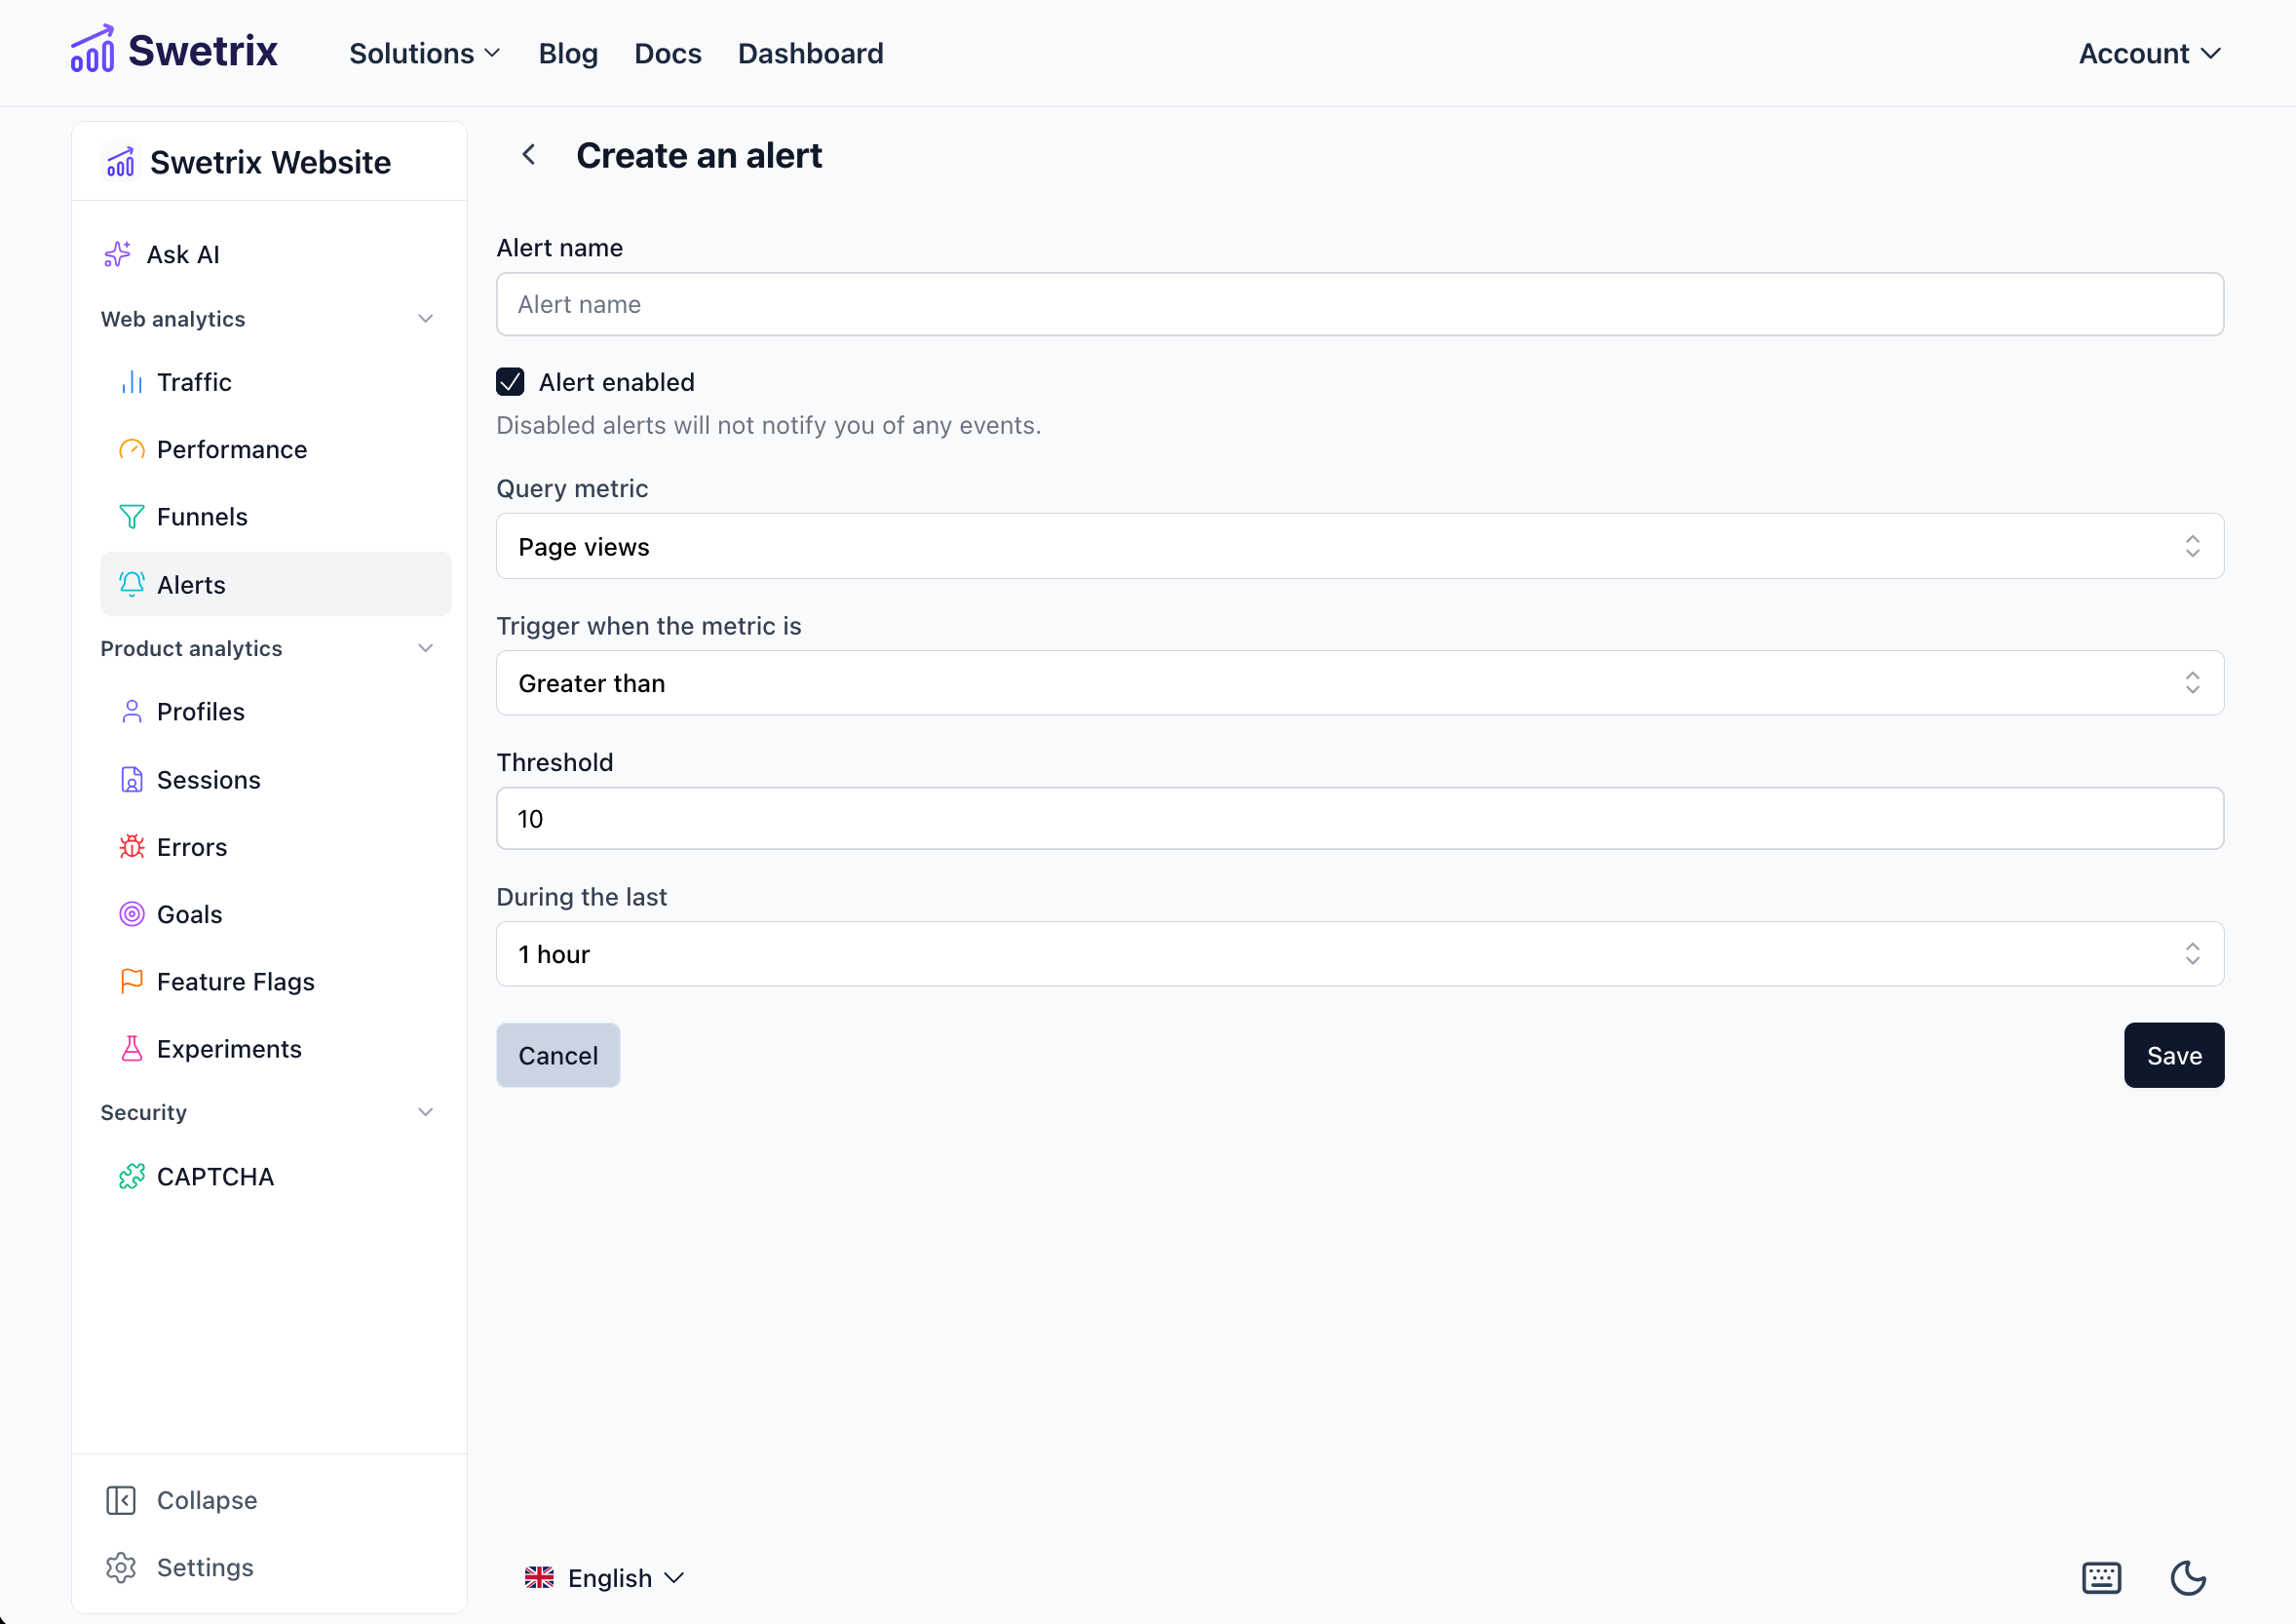Open Experiments via the flask icon

[x=131, y=1048]
